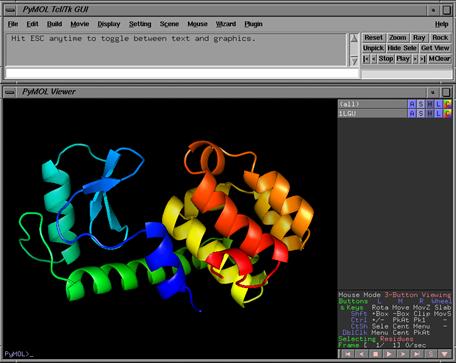
Task: Click the Play button in Tcl/Tk GUI
Action: (x=403, y=59)
